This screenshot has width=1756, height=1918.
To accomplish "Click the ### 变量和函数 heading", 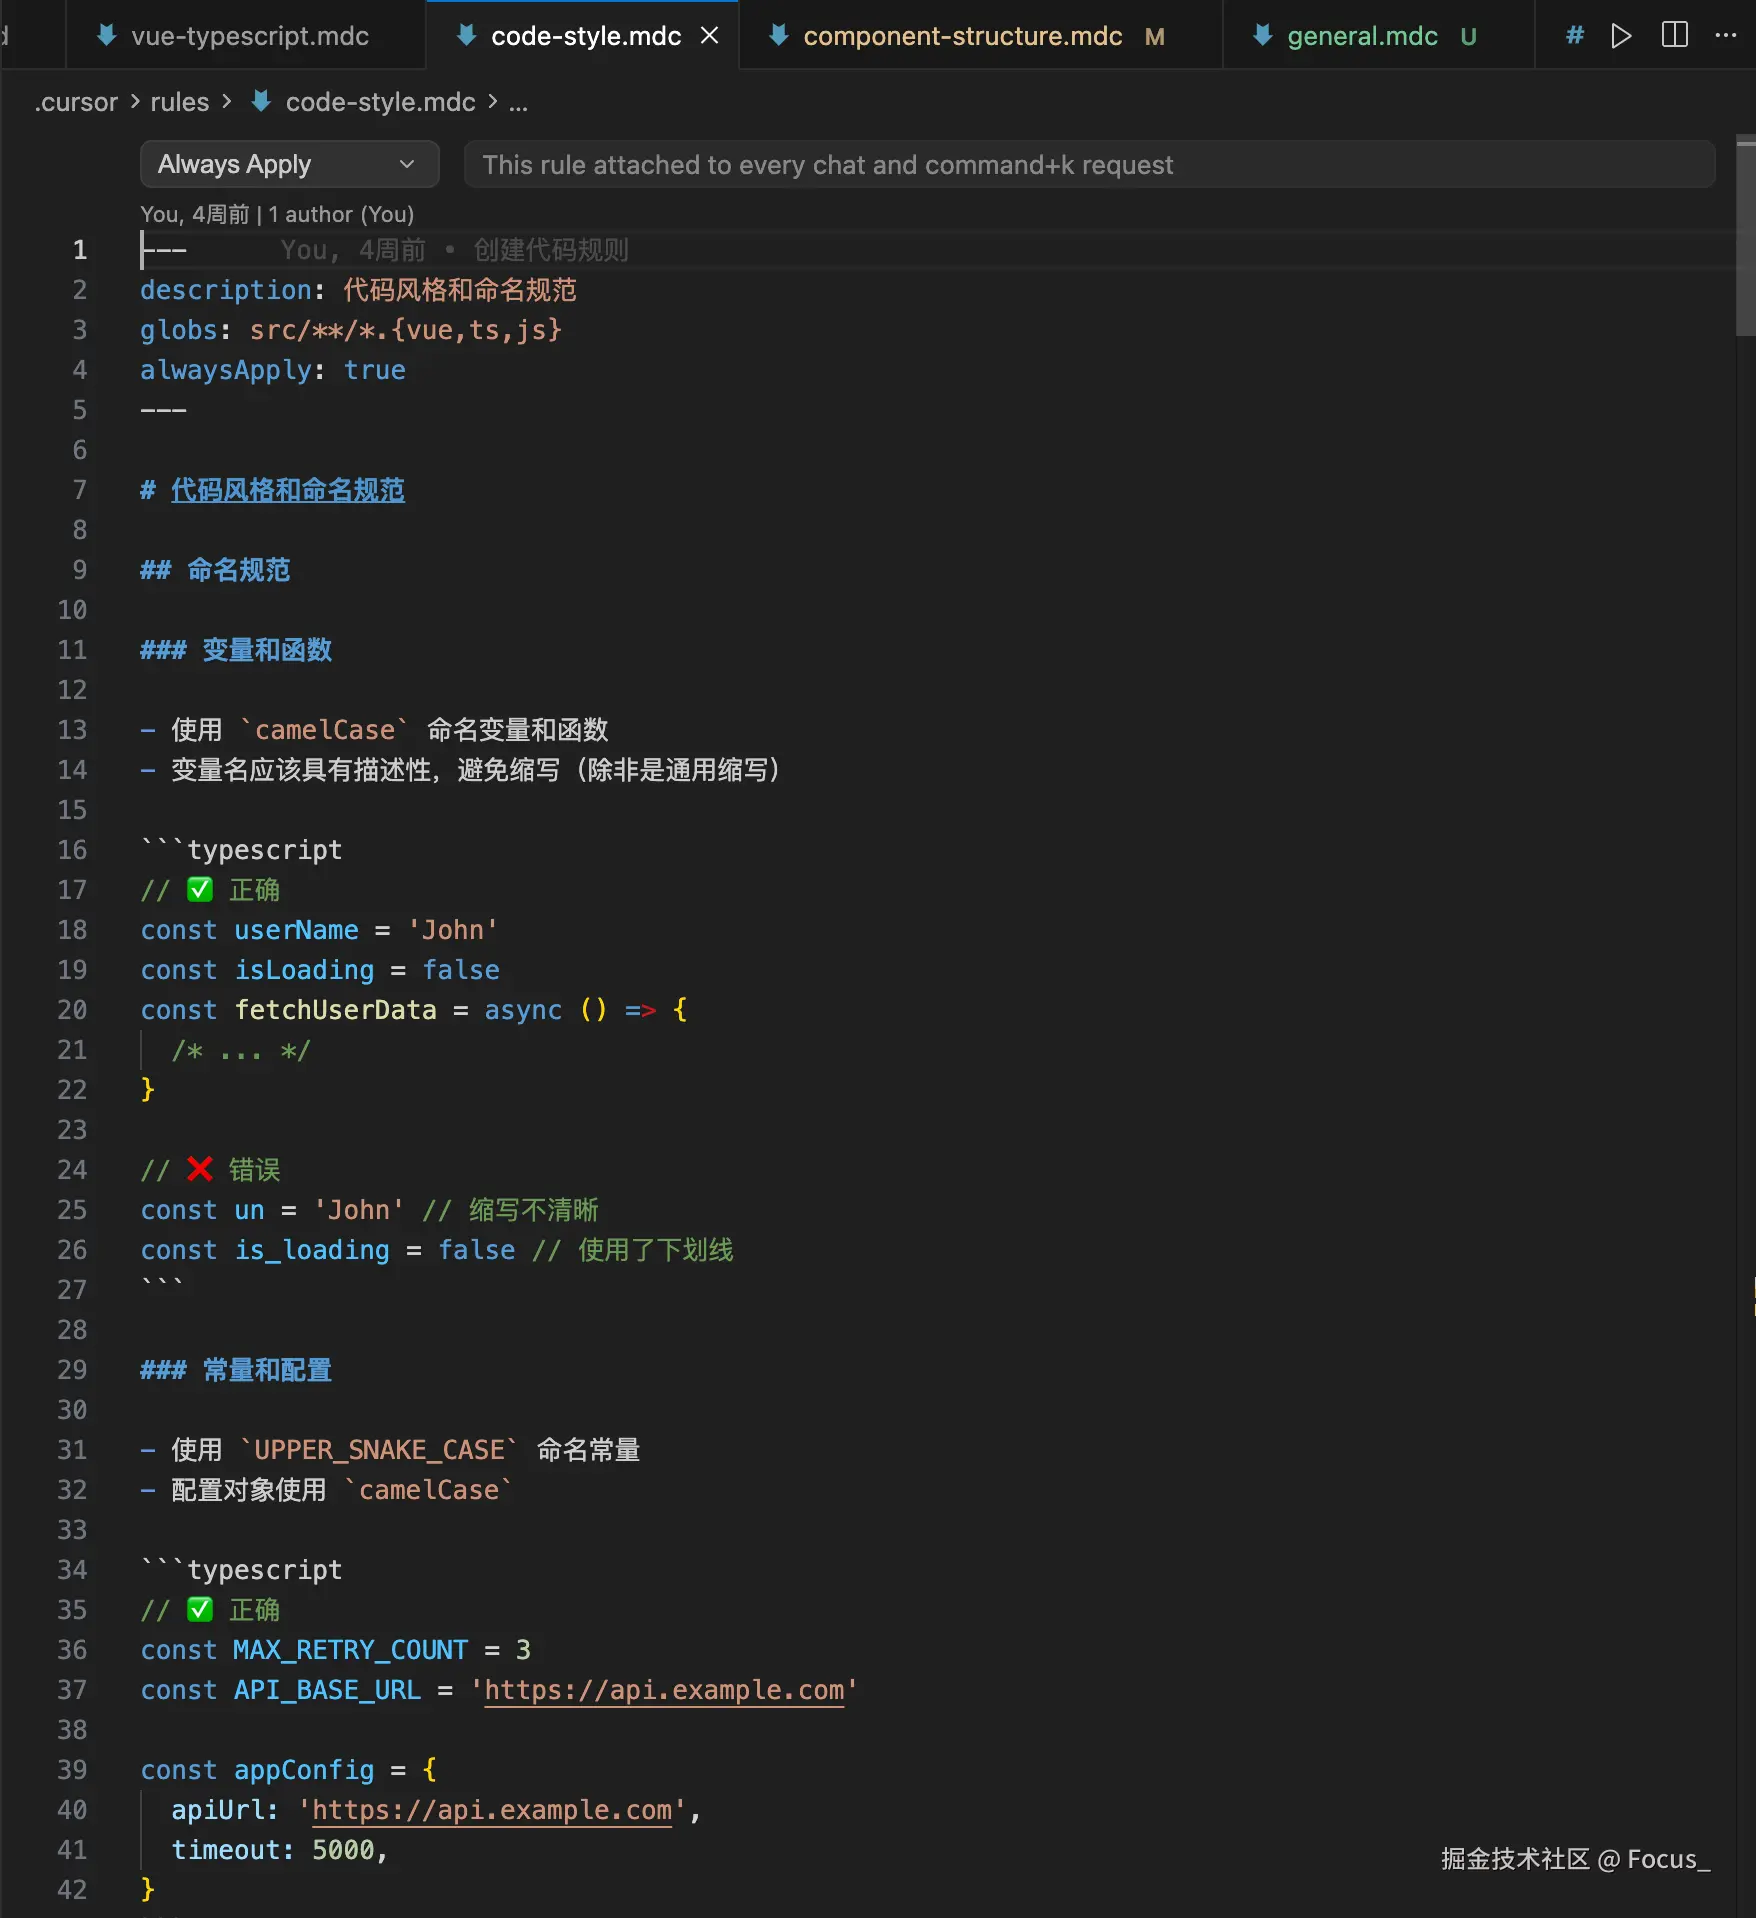I will [236, 650].
